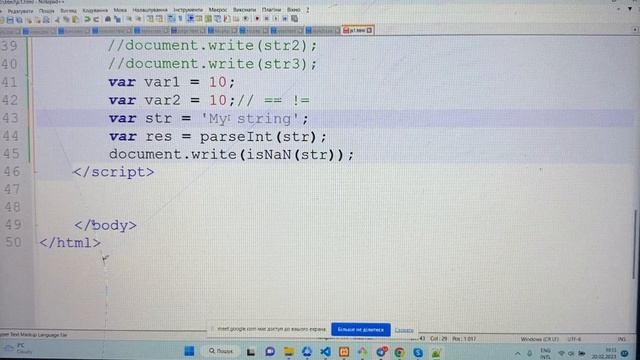Click the '</body>' tag on line 49
Image resolution: width=640 pixels, height=360 pixels.
coord(105,225)
